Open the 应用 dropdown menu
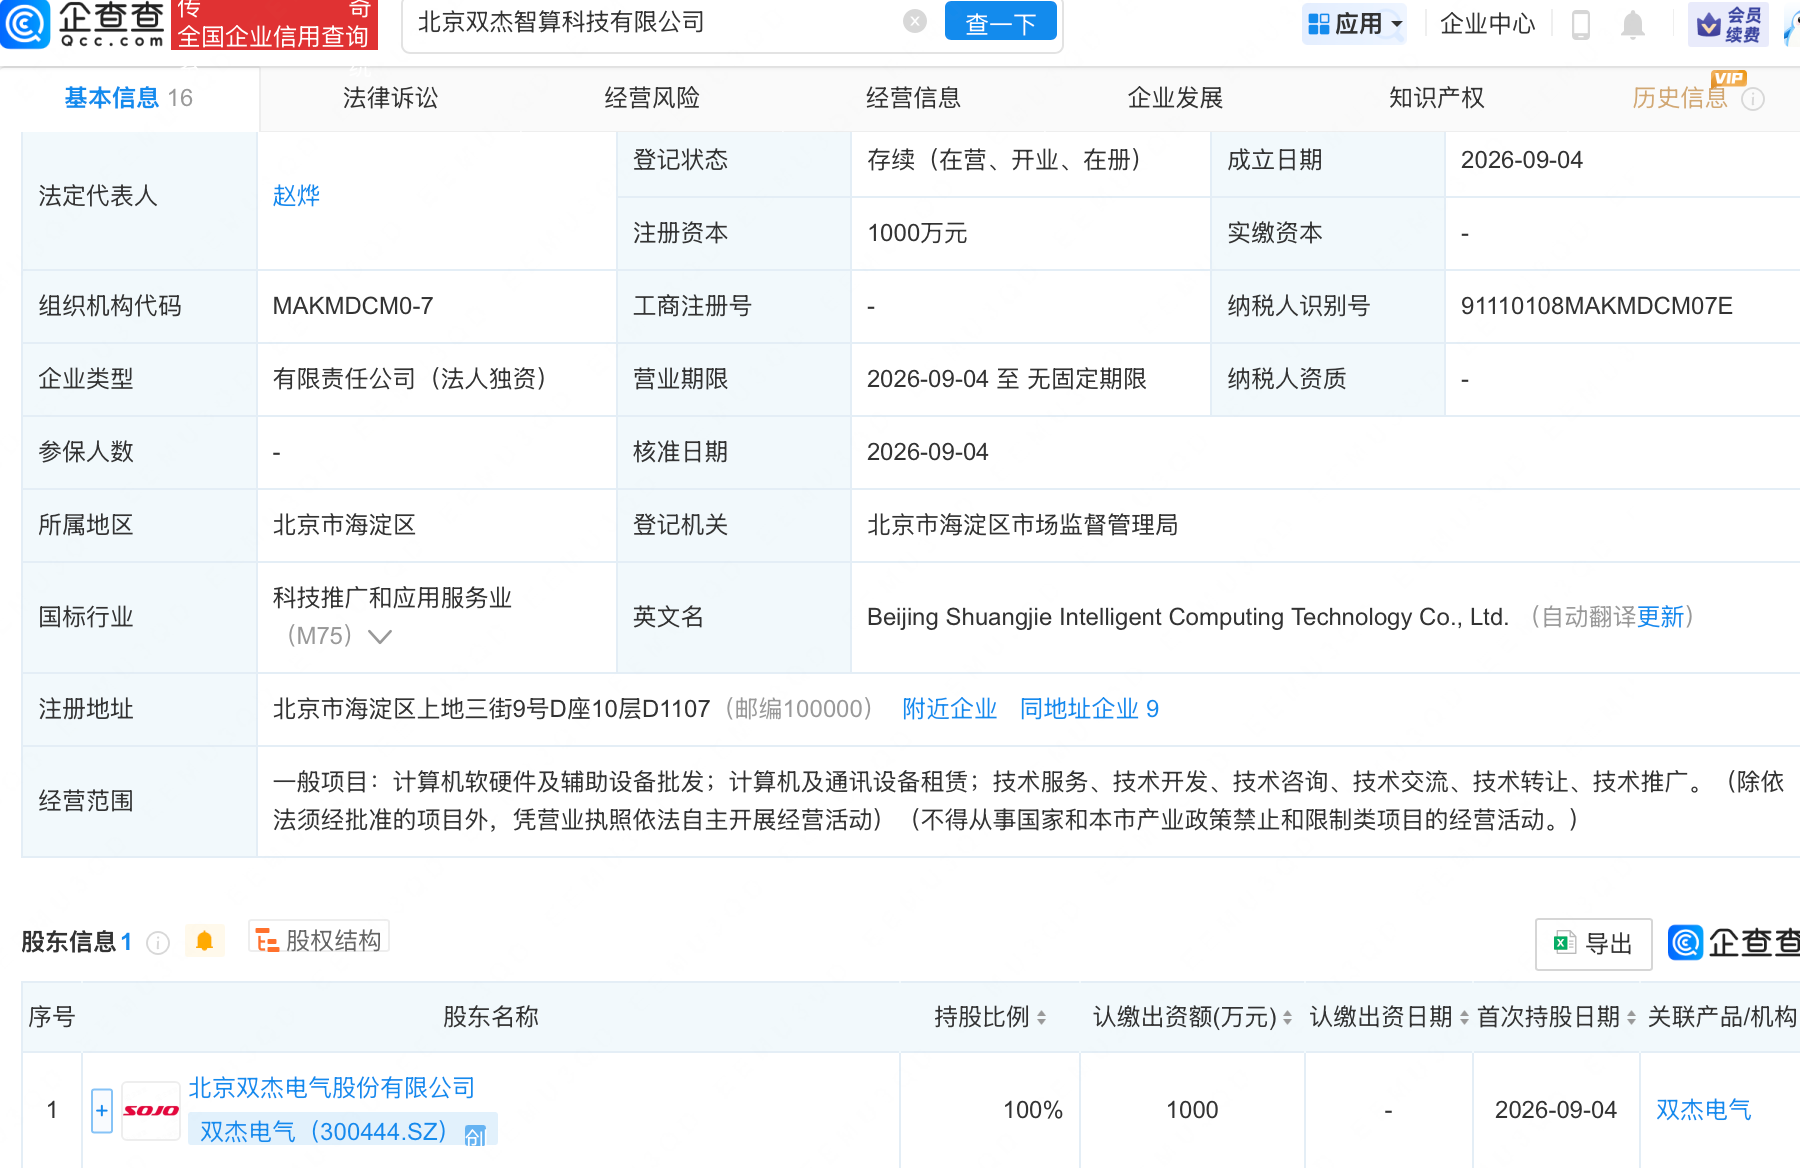The width and height of the screenshot is (1800, 1168). pos(1355,24)
